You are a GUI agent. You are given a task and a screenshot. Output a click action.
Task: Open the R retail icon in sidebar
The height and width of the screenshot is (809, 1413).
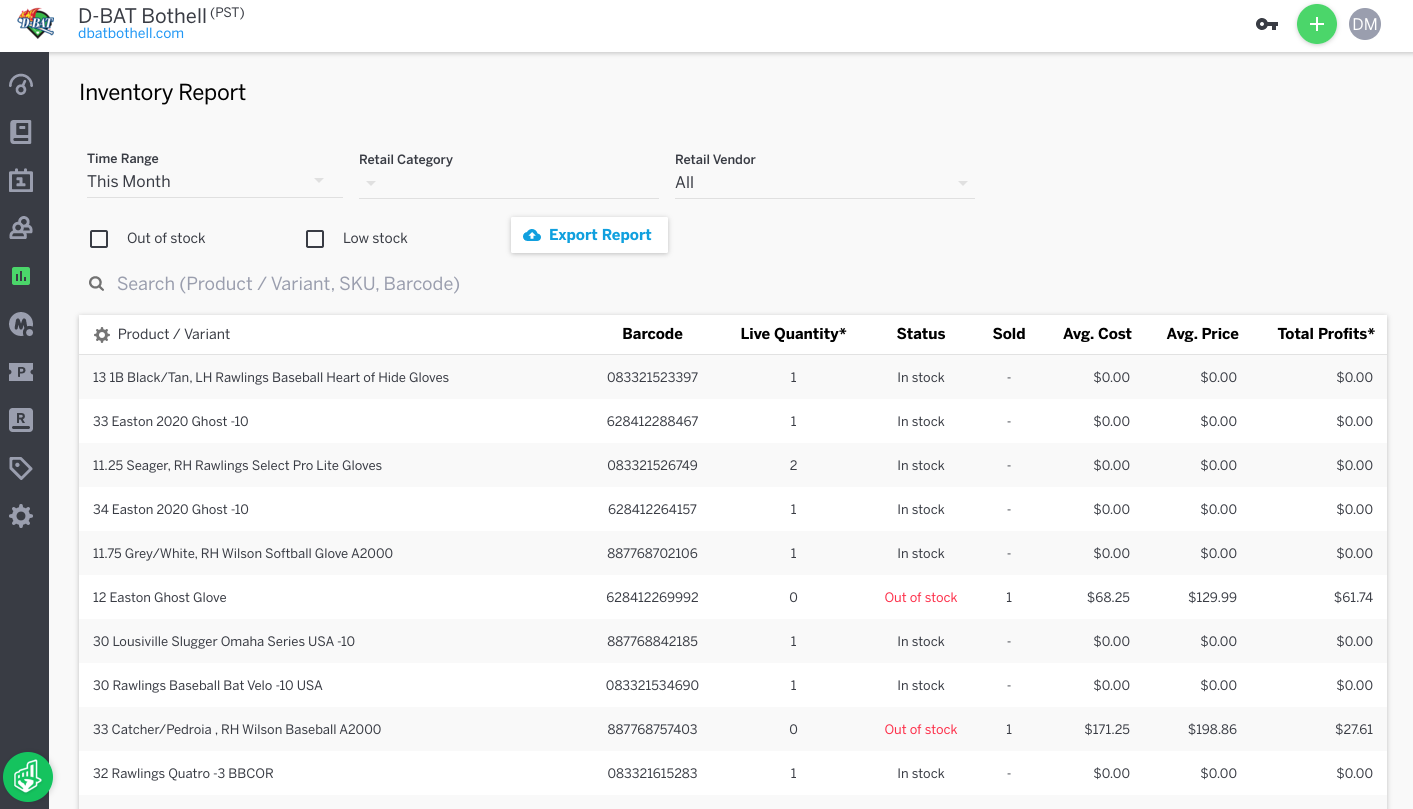[x=21, y=420]
